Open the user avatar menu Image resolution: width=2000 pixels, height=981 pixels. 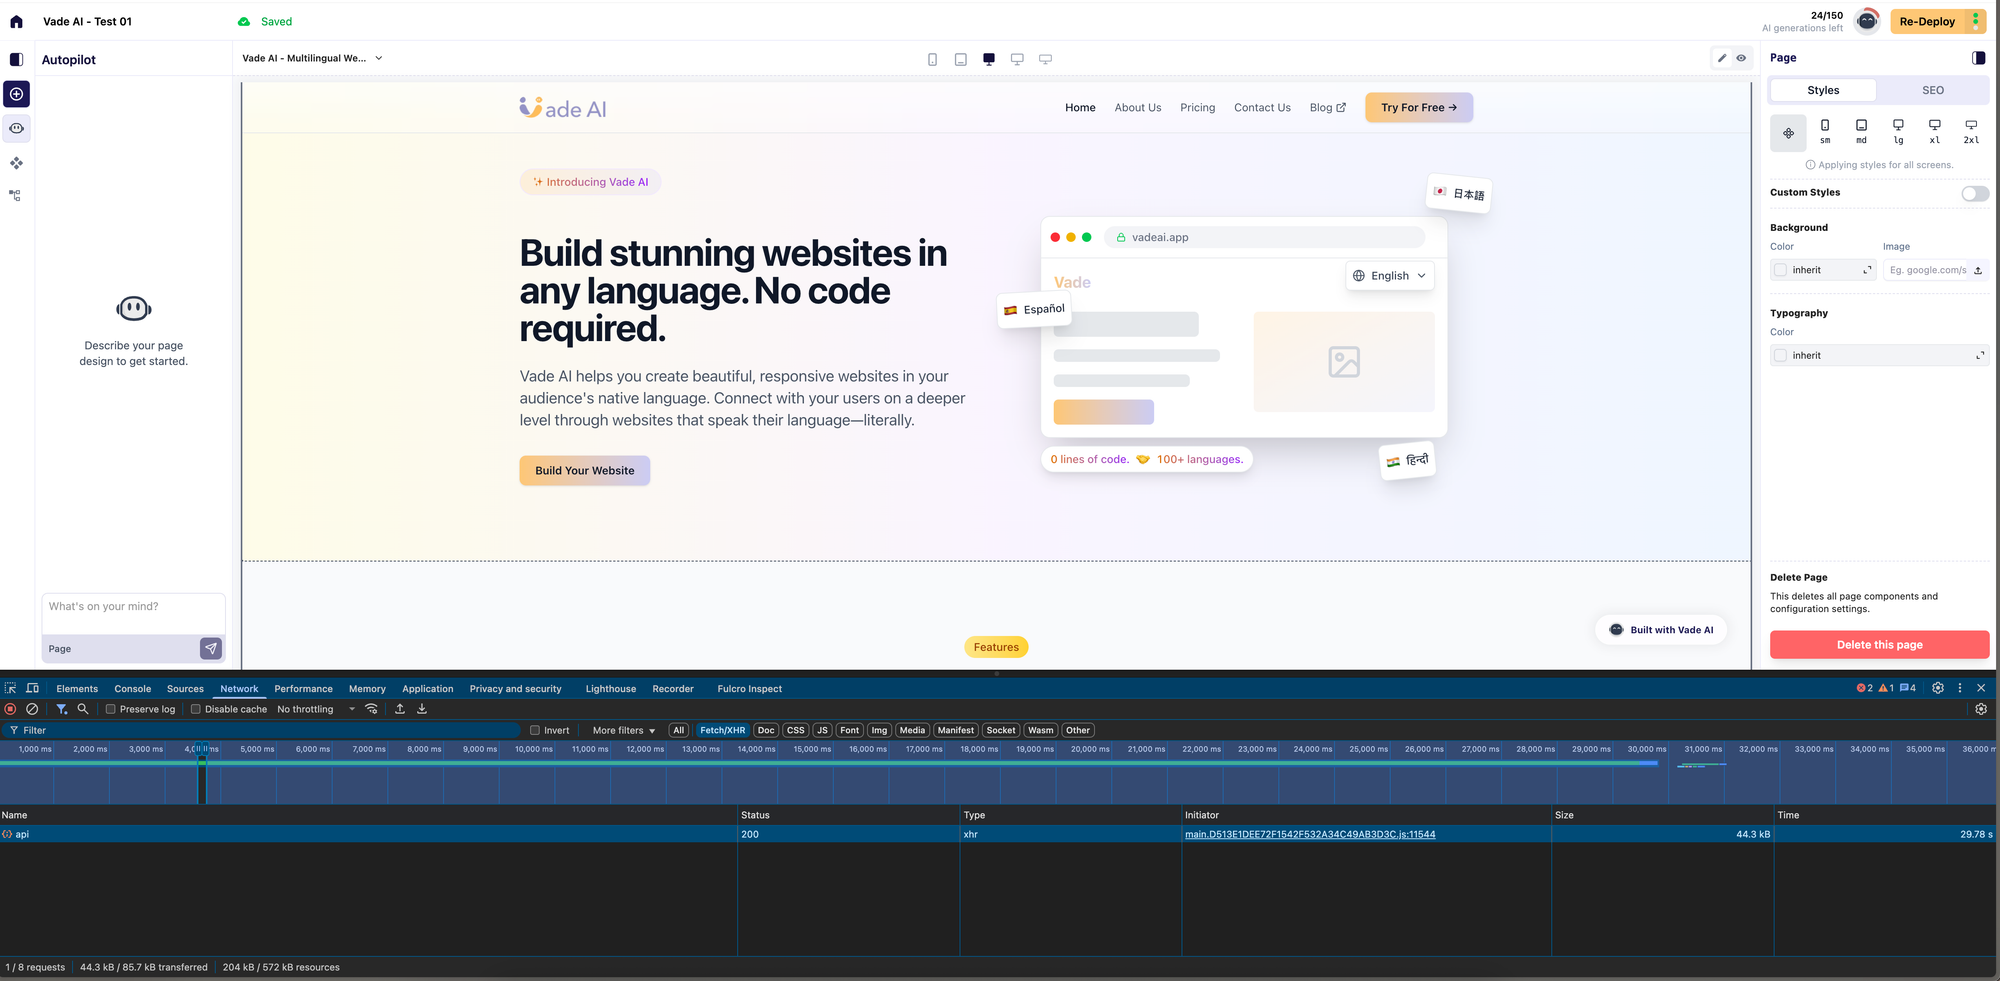(x=1866, y=21)
